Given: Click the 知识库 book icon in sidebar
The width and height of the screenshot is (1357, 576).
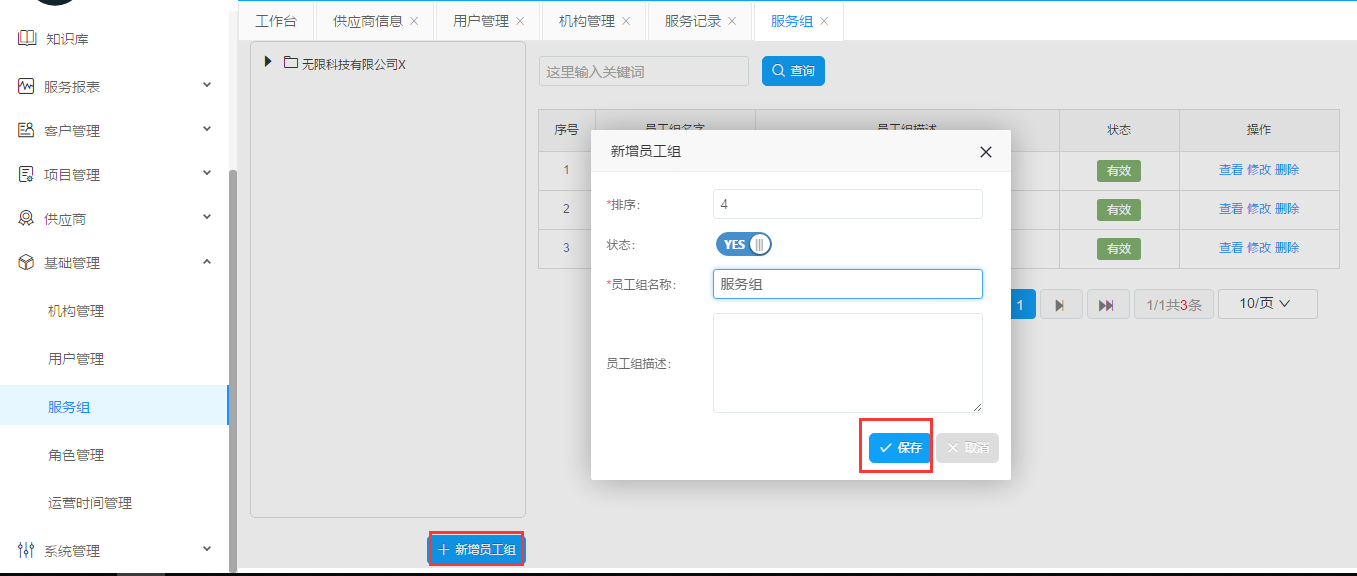Looking at the screenshot, I should [27, 39].
